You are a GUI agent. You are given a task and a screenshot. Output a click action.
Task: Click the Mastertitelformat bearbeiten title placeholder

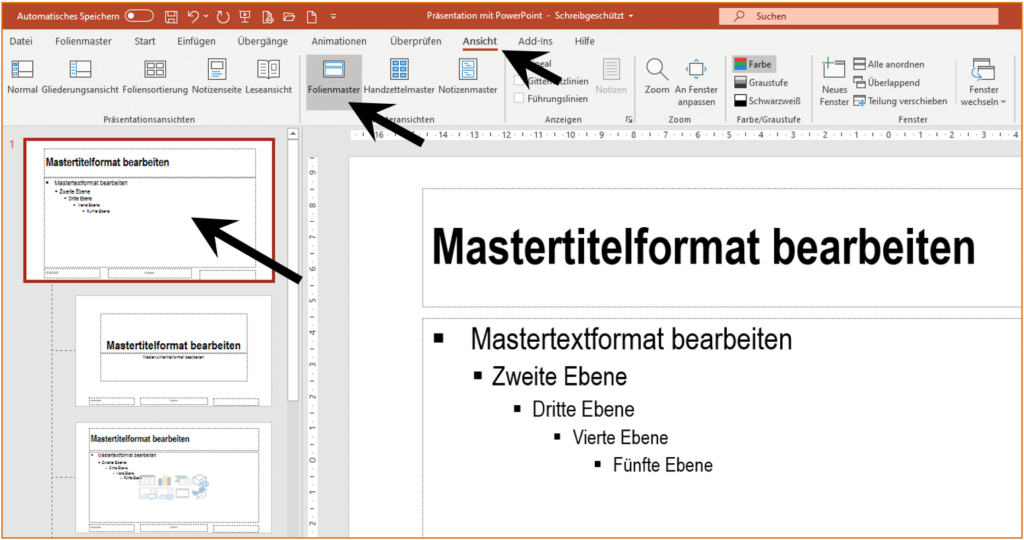(703, 247)
